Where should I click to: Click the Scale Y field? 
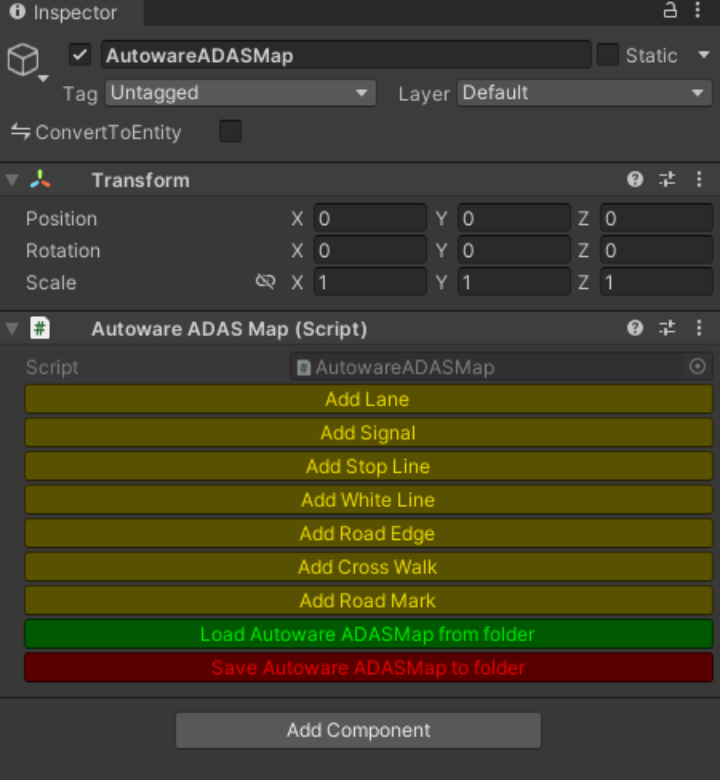[x=514, y=282]
